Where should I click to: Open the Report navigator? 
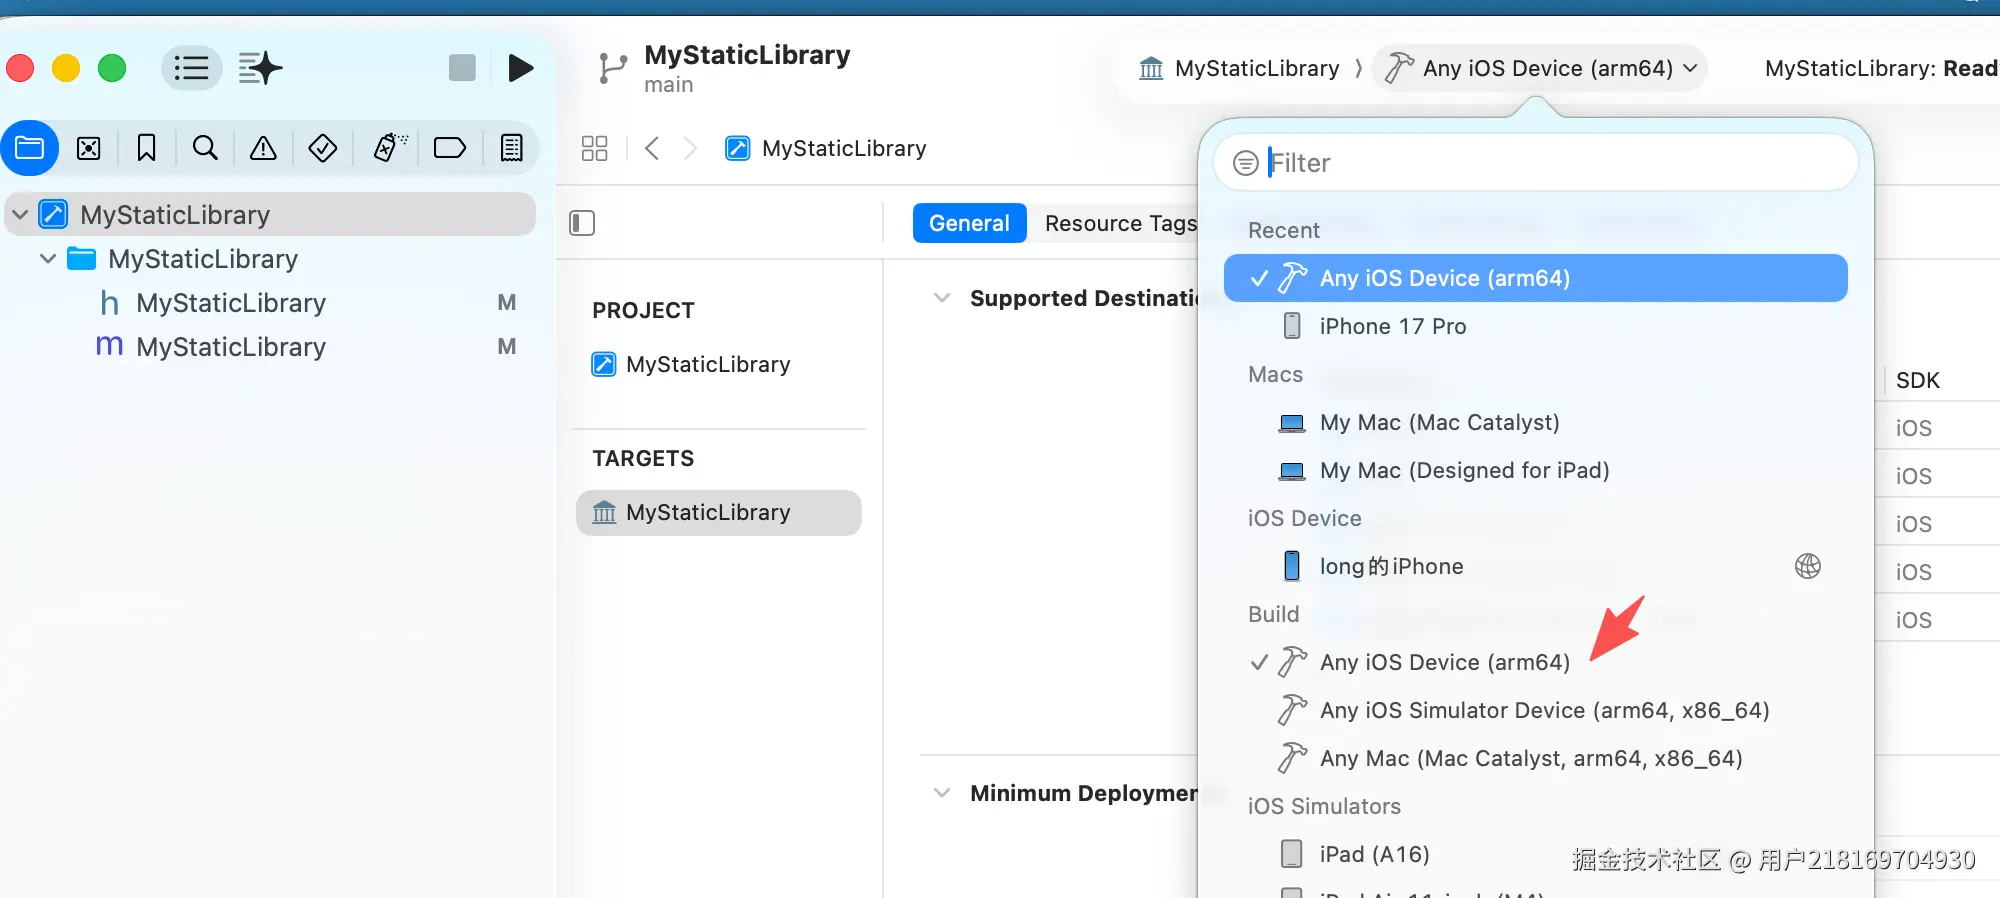coord(511,148)
